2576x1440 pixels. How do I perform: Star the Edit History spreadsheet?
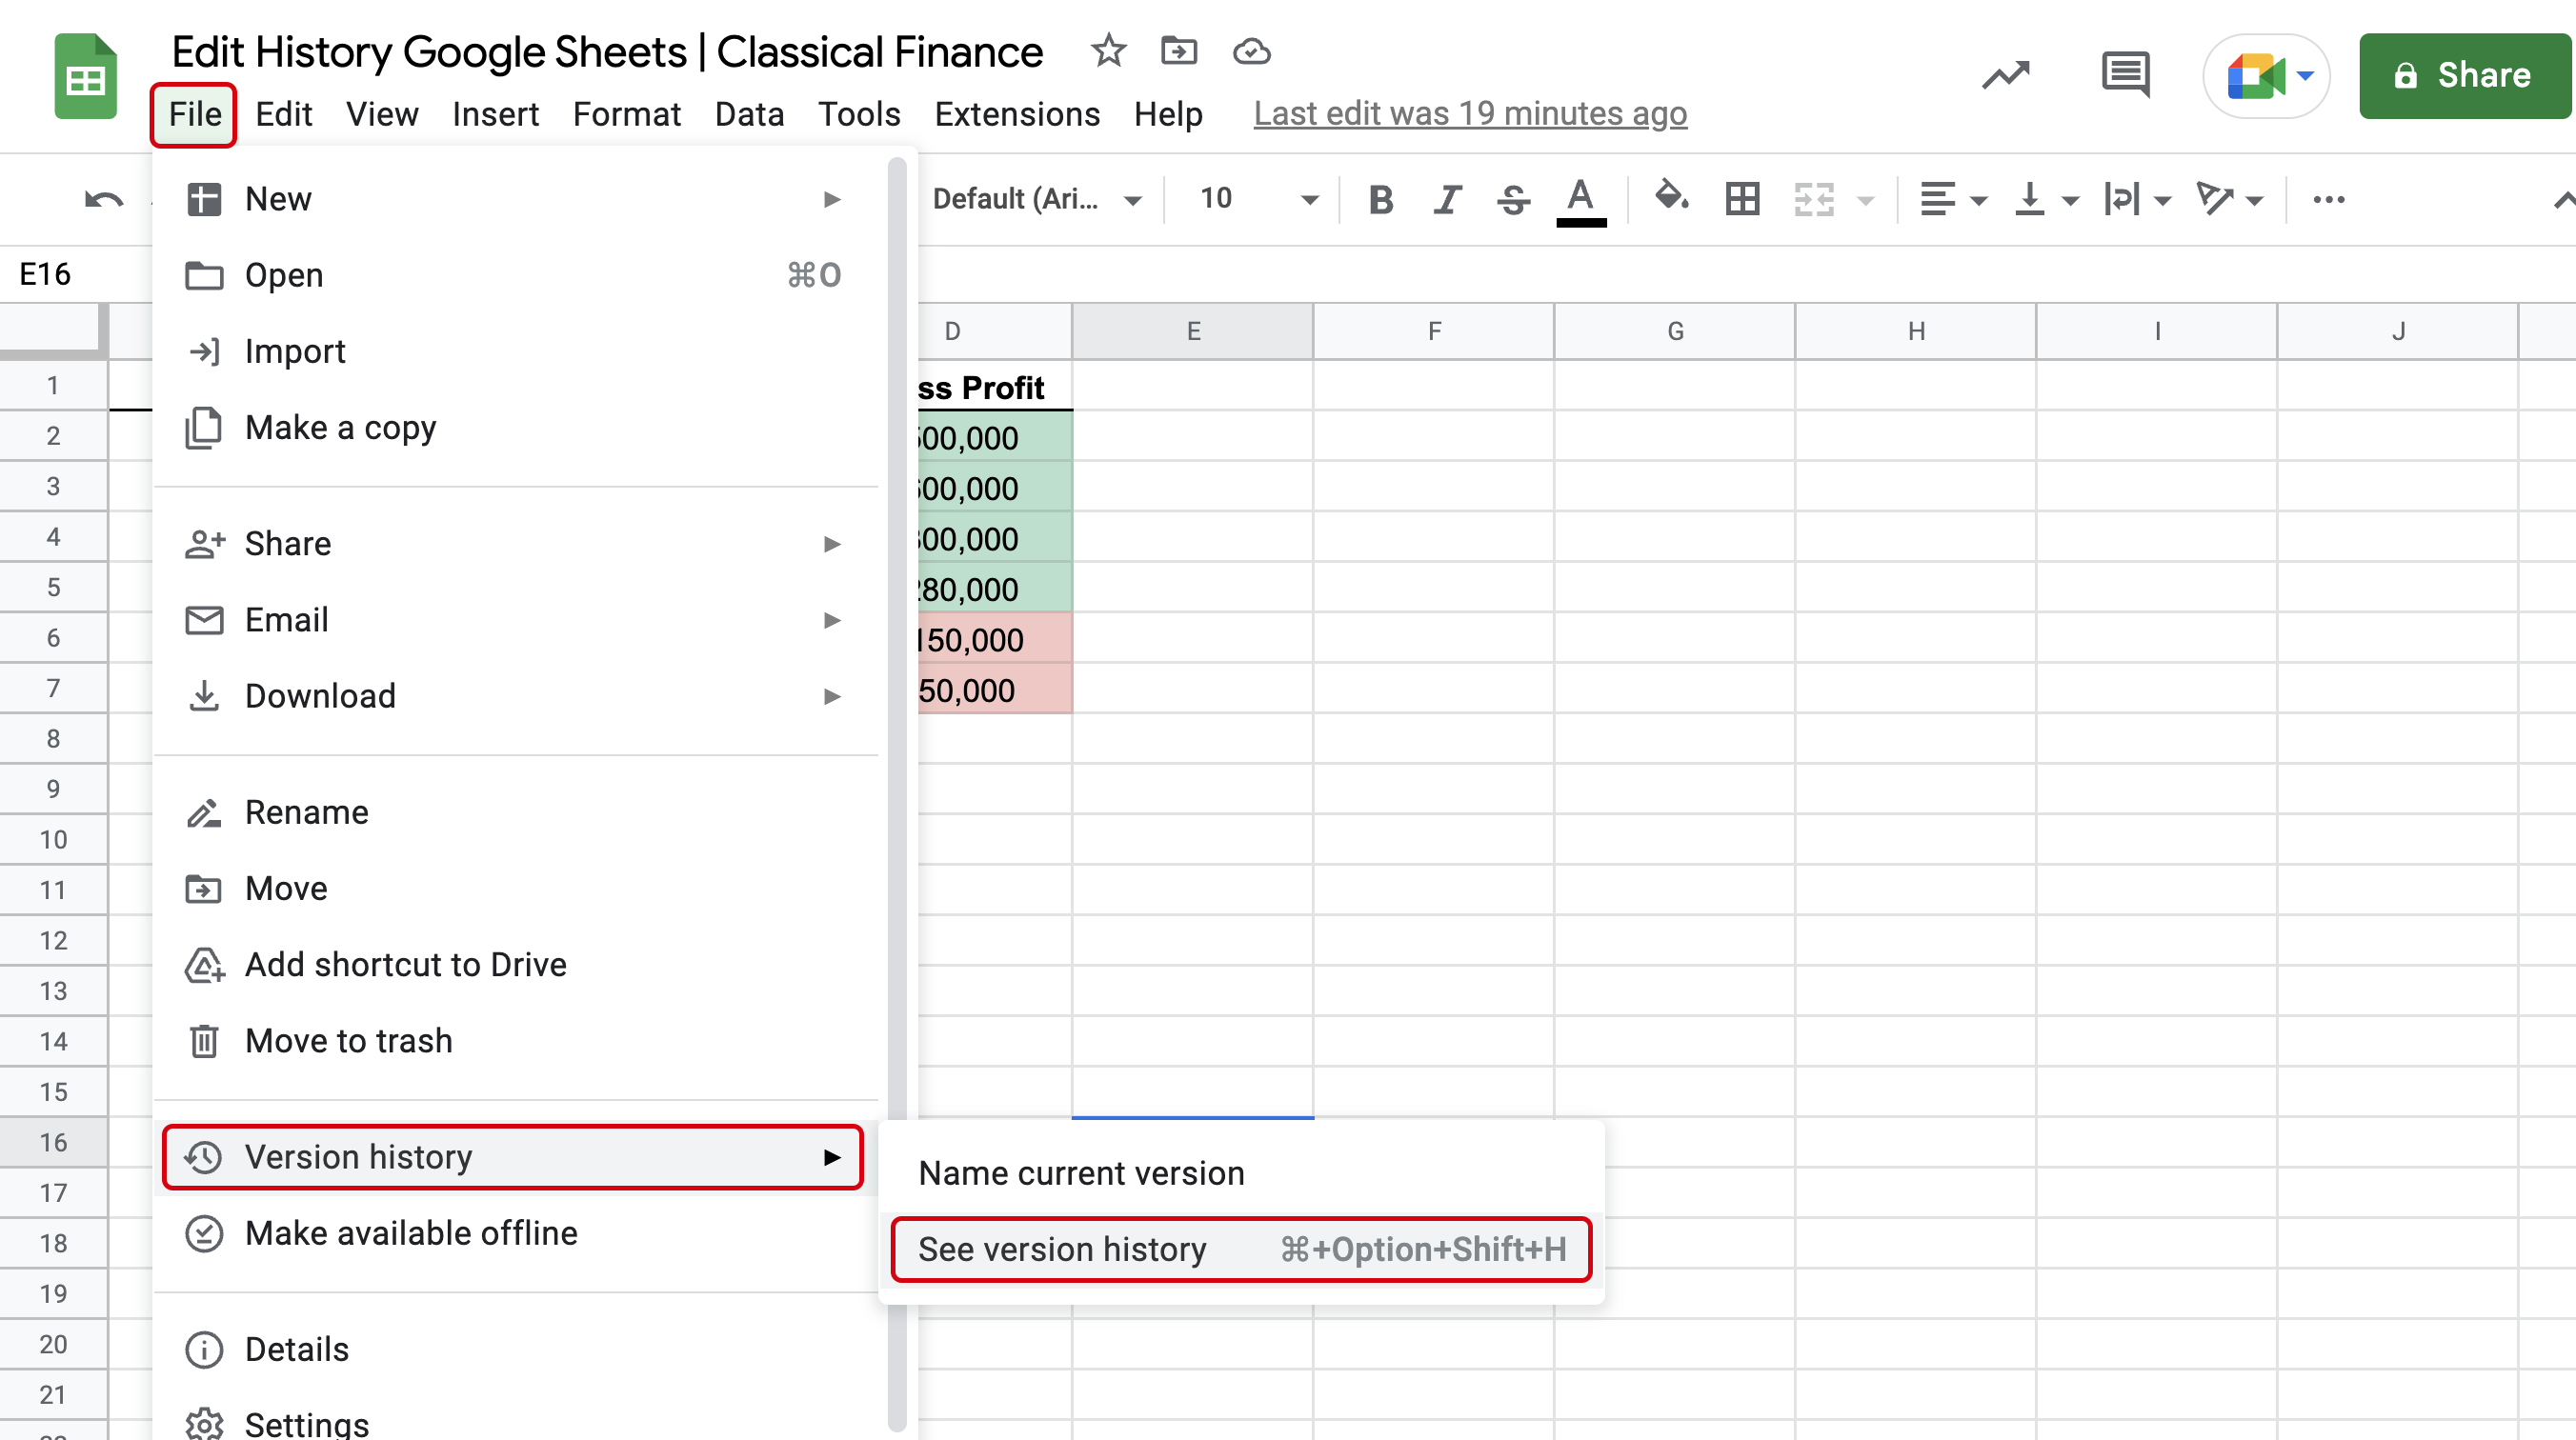1108,51
